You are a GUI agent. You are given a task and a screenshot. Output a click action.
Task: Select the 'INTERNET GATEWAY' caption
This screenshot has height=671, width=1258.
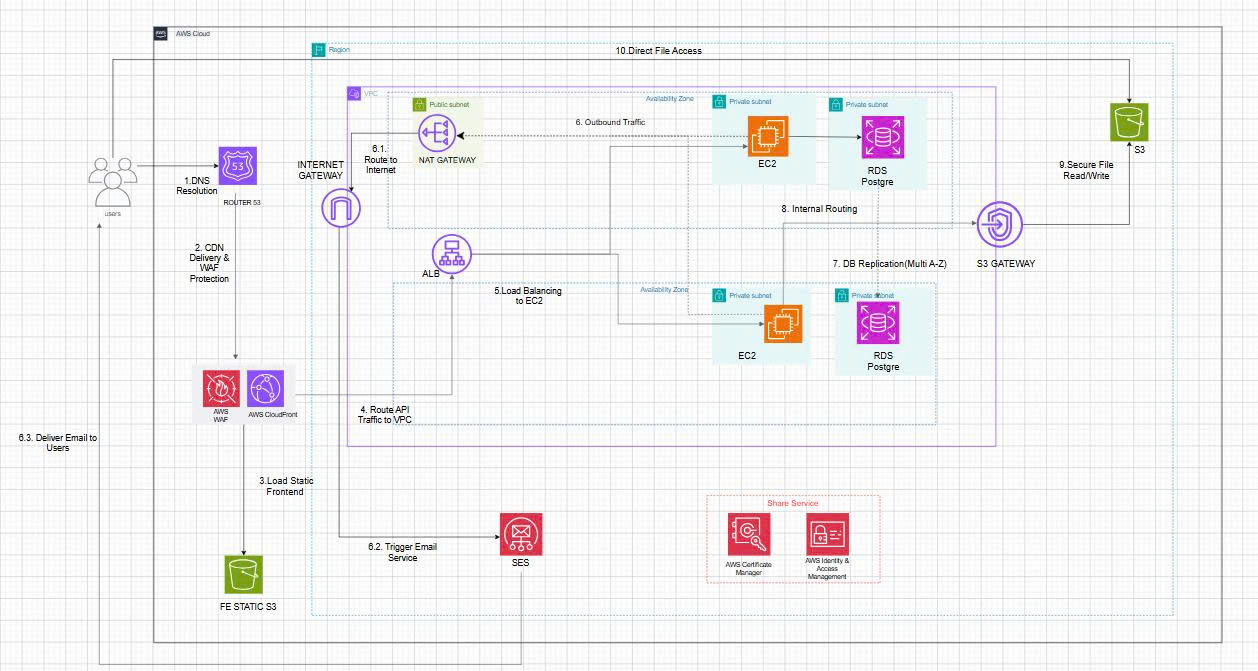pyautogui.click(x=320, y=168)
